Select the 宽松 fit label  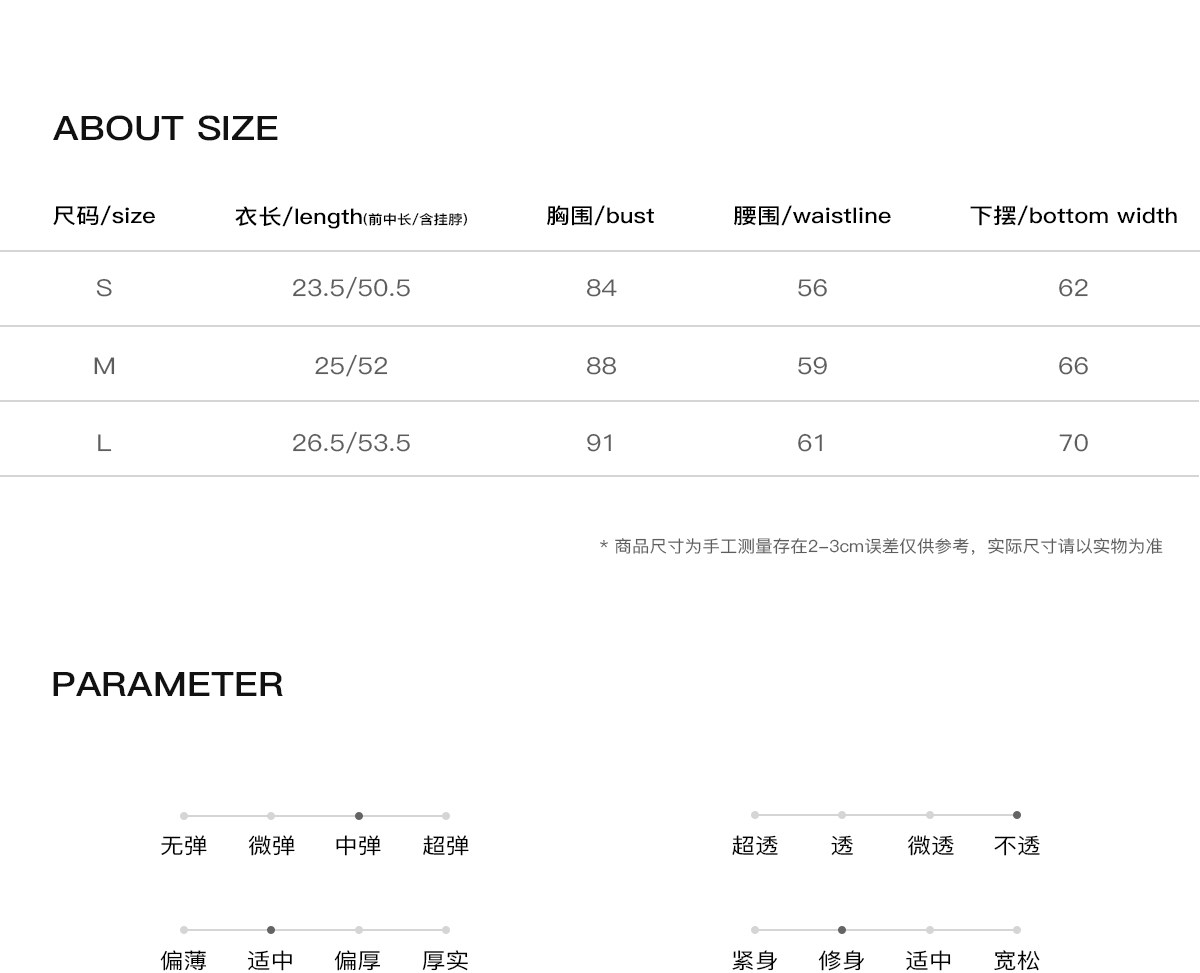pyautogui.click(x=1017, y=961)
